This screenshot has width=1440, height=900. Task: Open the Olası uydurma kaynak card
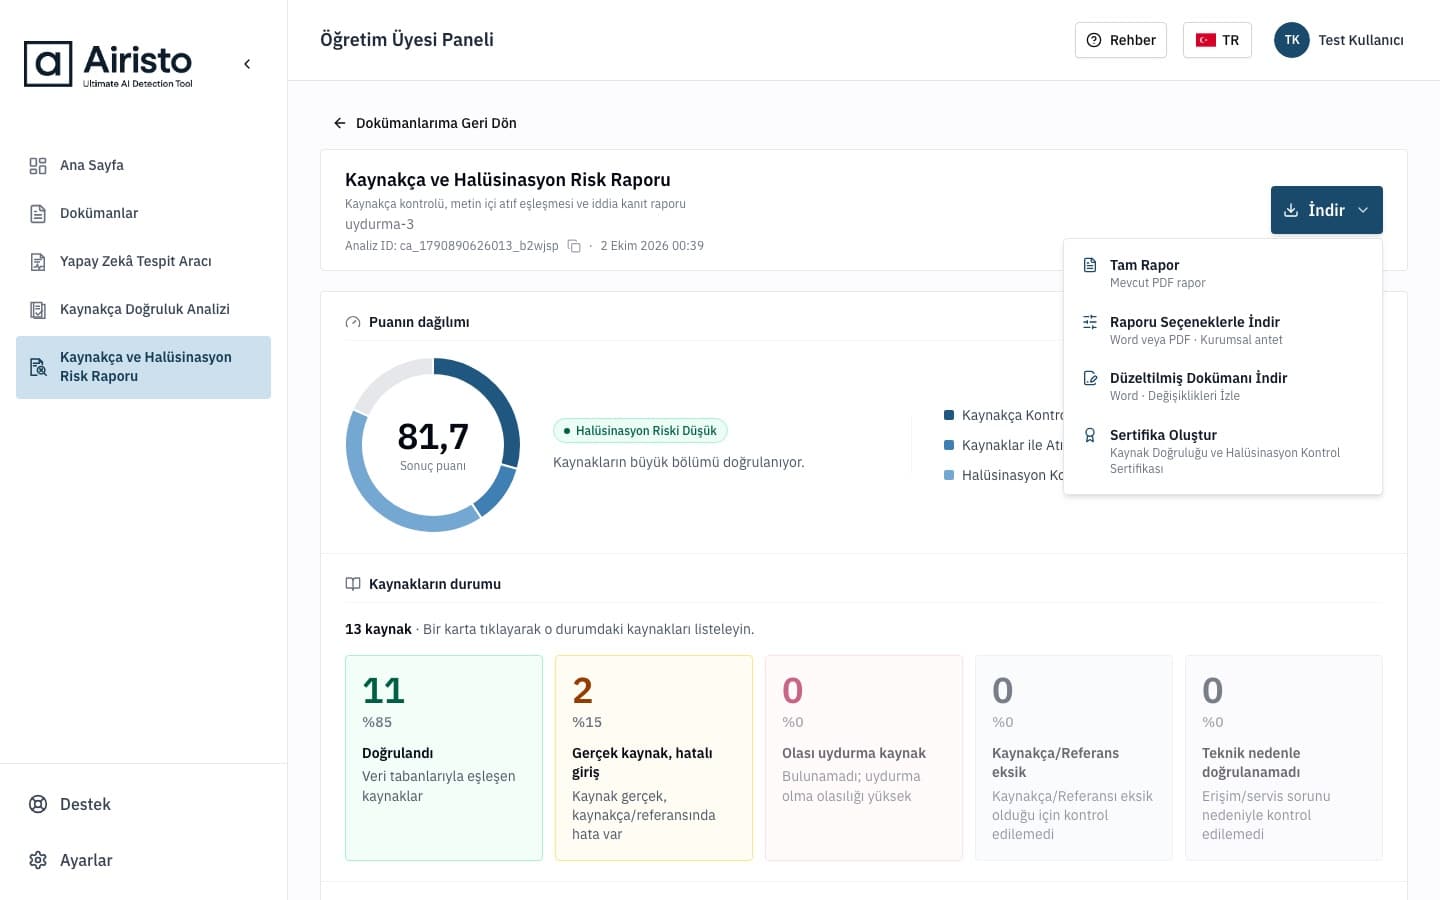point(864,758)
